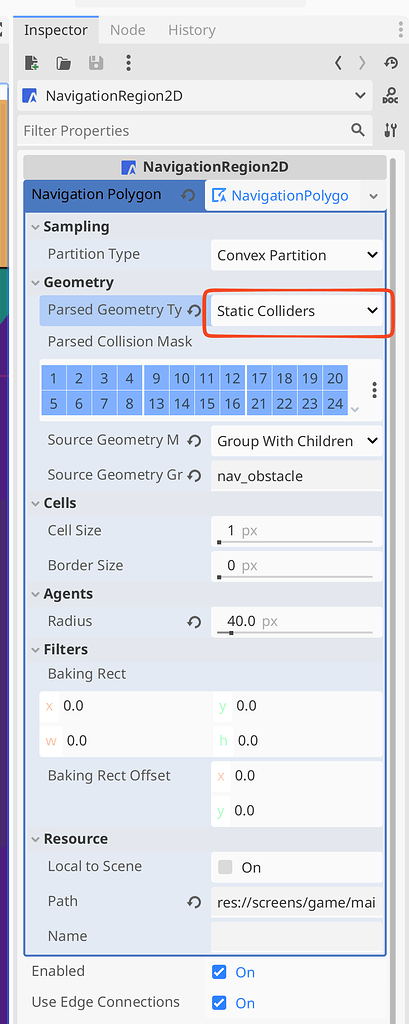Edit Baking Rect Offset x value
Image resolution: width=409 pixels, height=1024 pixels.
[x=306, y=776]
